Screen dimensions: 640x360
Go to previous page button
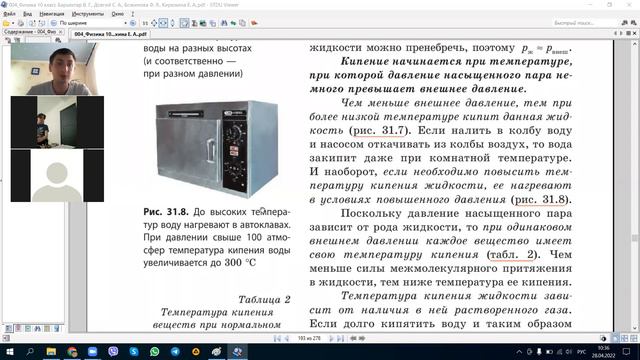[x=287, y=338]
